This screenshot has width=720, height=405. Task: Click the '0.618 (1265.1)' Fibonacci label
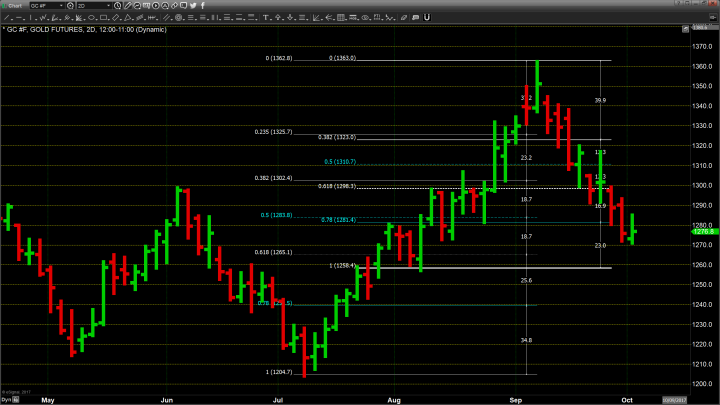coord(273,252)
